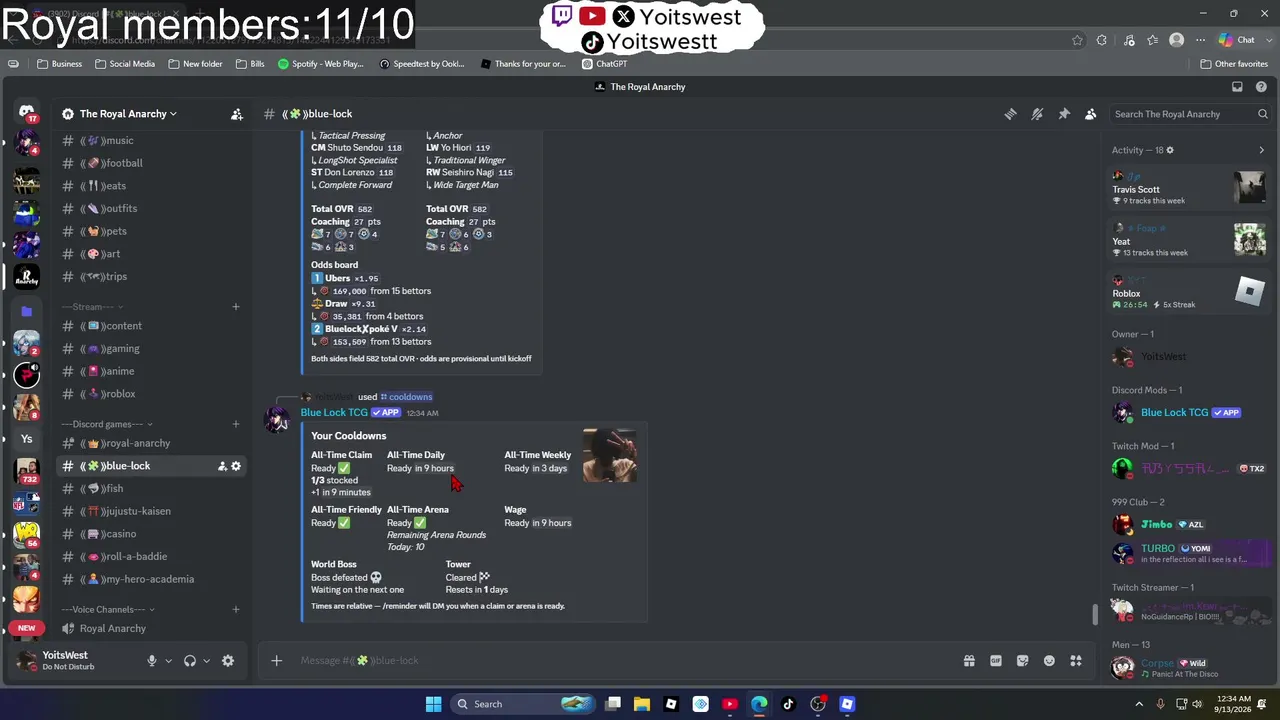The image size is (1280, 720).
Task: Open the sticker picker
Action: [x=1022, y=661]
